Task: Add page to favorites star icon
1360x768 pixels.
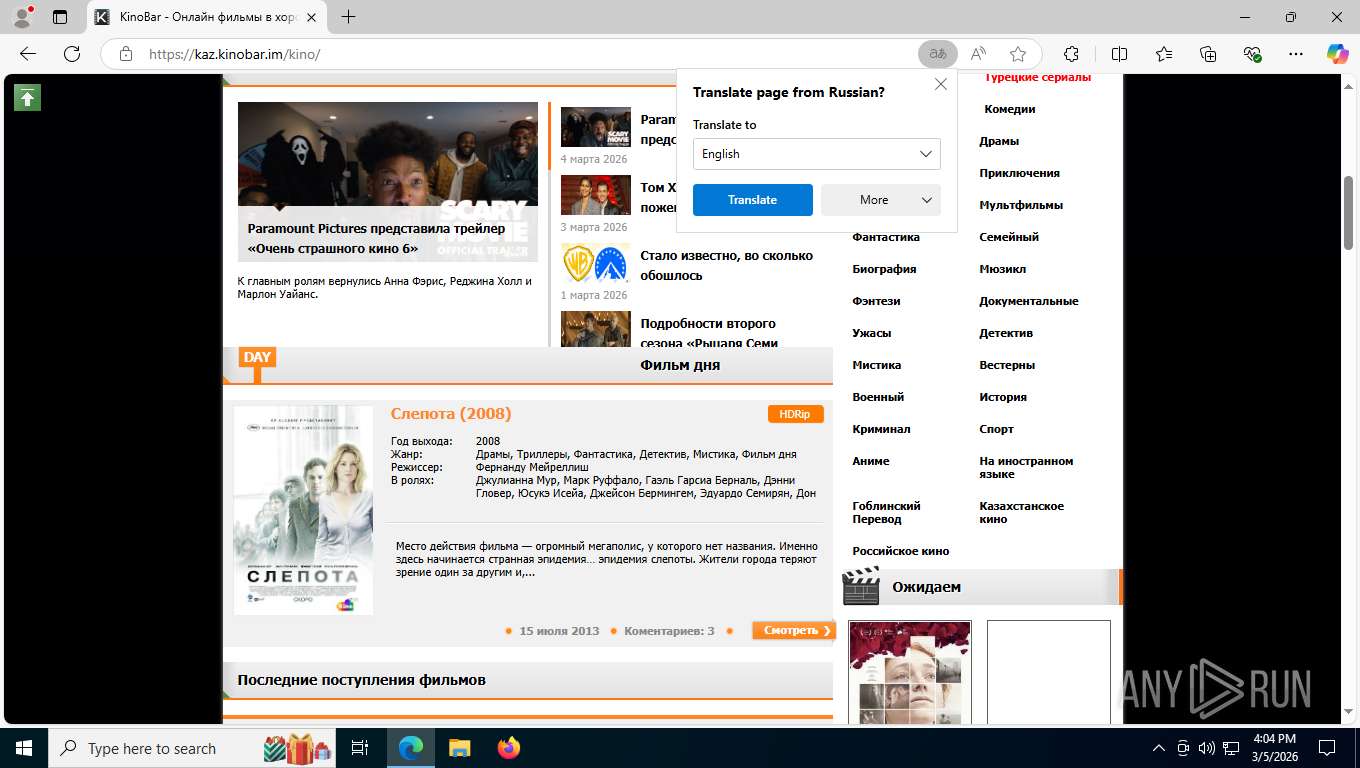Action: click(1018, 54)
